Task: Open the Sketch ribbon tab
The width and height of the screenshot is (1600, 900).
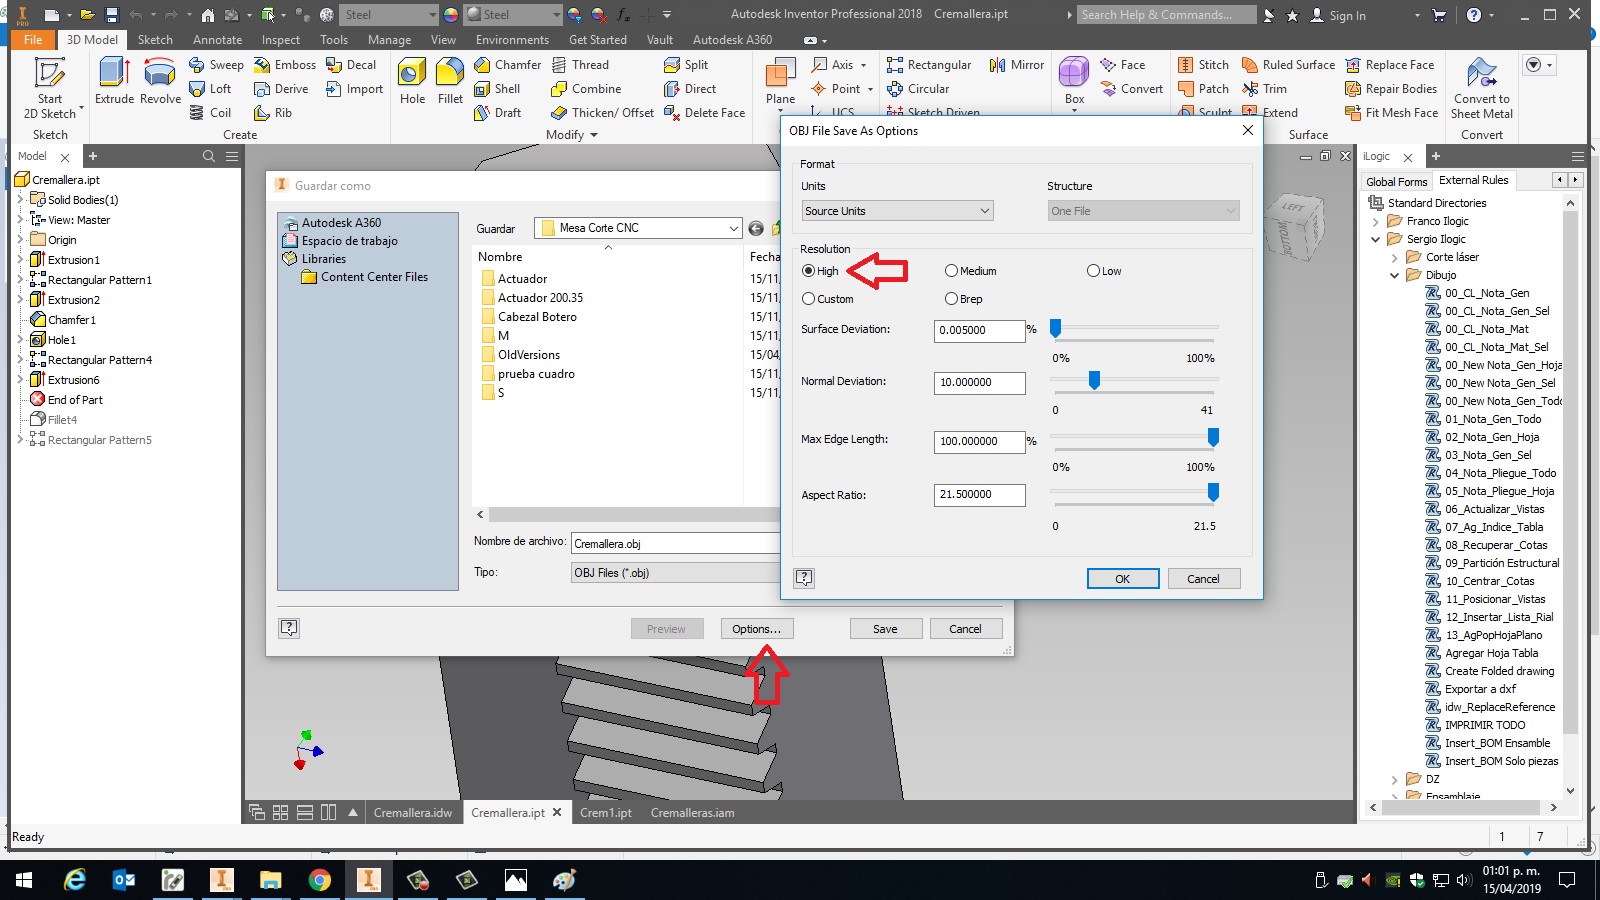Action: (155, 40)
